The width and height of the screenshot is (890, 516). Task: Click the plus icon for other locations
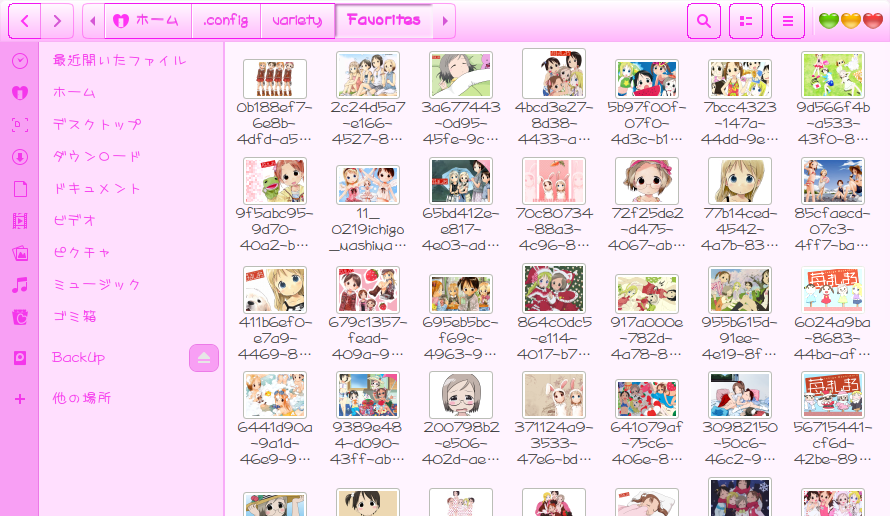pos(20,399)
